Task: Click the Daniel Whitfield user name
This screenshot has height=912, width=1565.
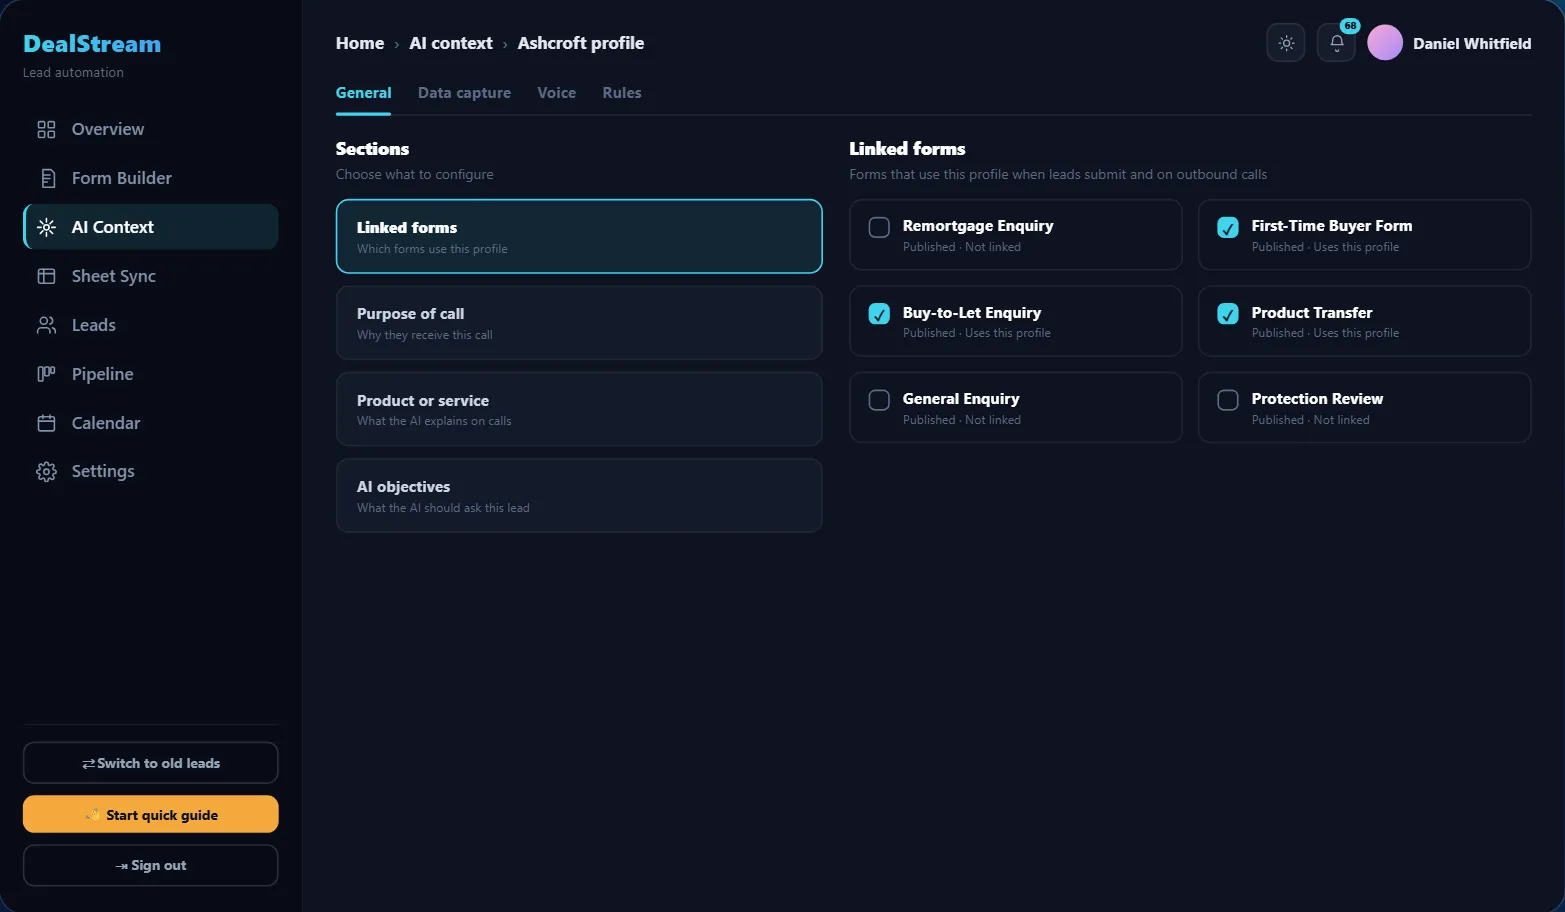Action: point(1472,44)
